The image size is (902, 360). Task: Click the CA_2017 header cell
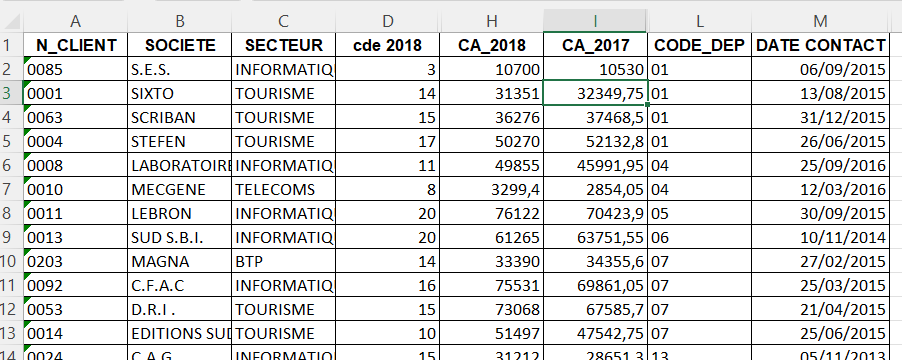[595, 45]
